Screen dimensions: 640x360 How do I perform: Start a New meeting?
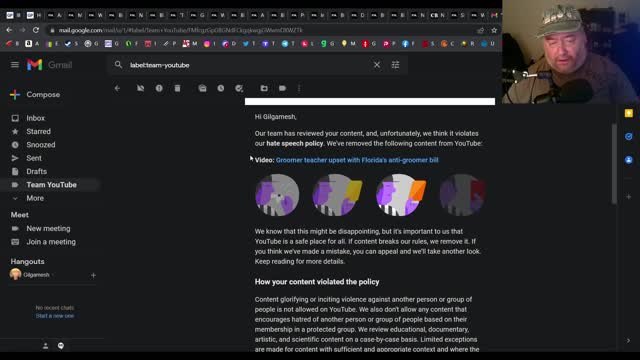click(x=48, y=229)
